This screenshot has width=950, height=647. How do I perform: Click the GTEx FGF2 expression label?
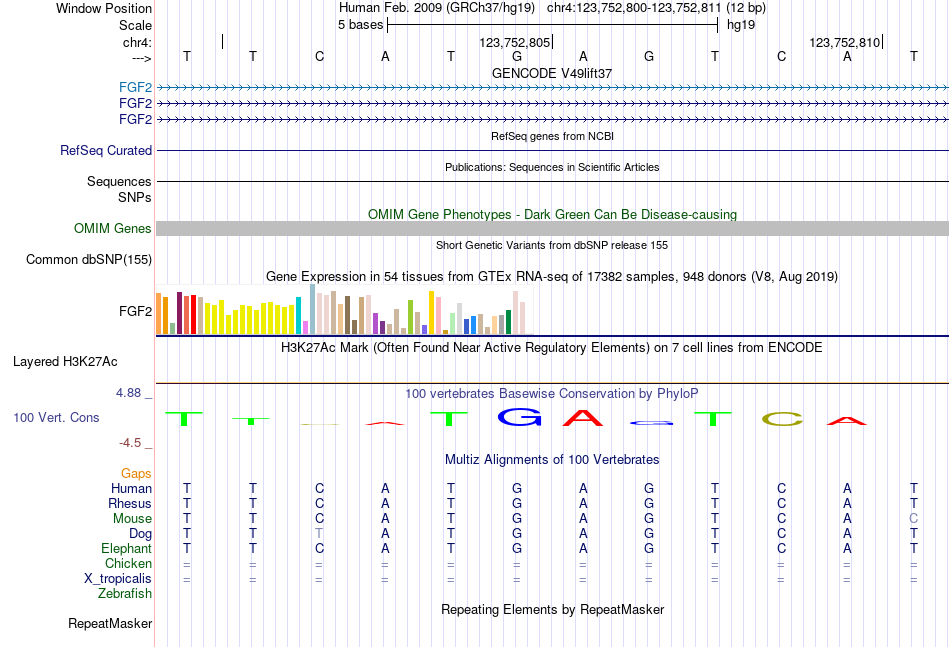[x=136, y=311]
